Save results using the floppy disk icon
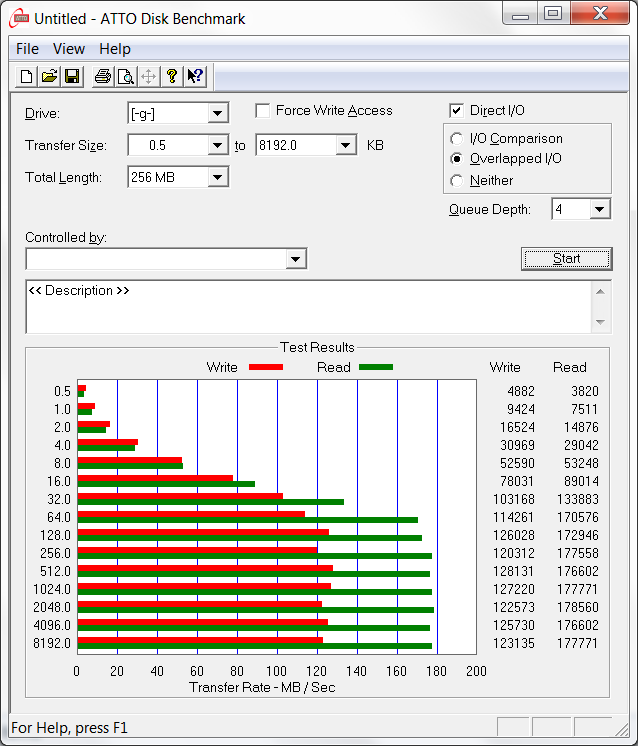Screen dimensions: 638x746 click(72, 76)
